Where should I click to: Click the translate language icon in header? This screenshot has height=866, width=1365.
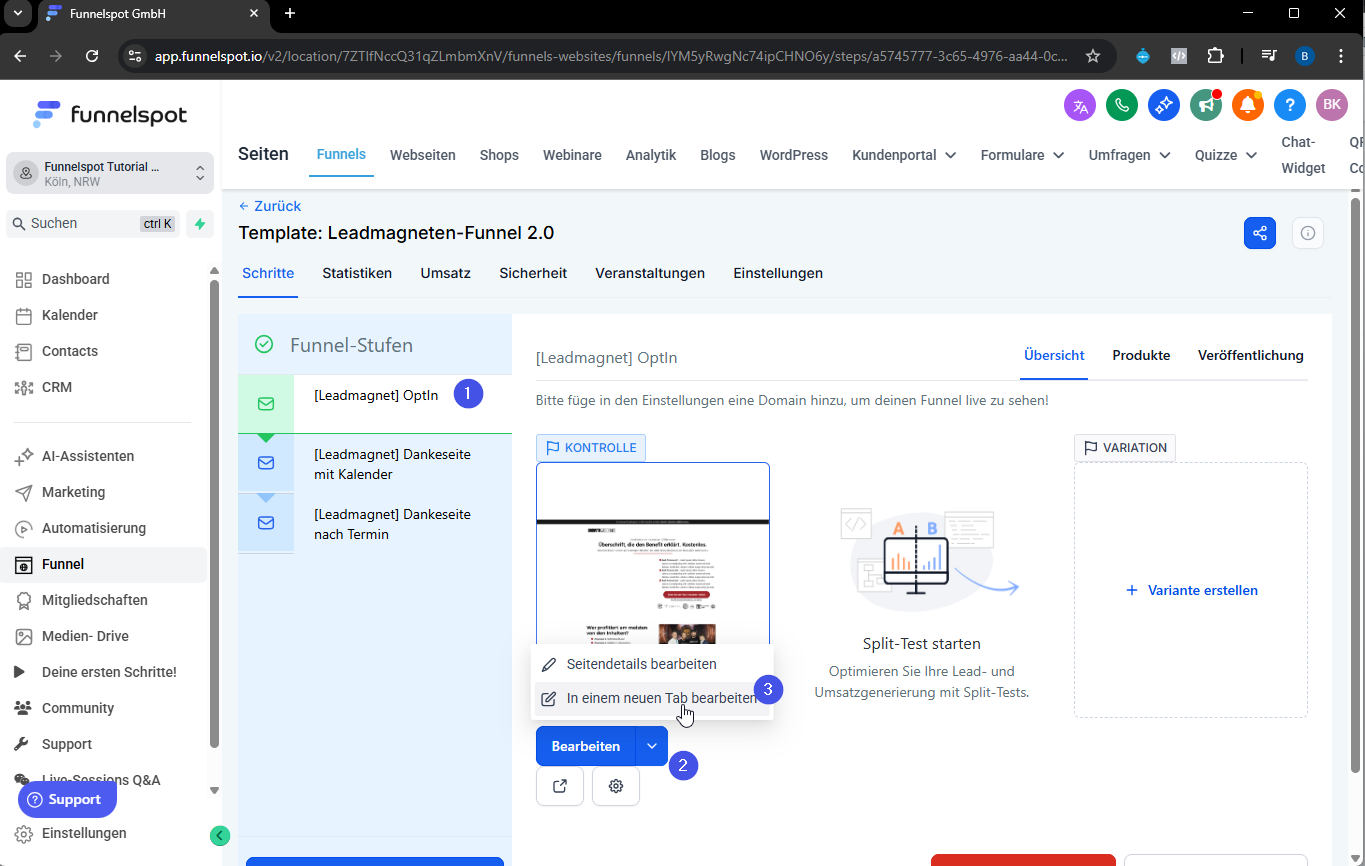tap(1080, 105)
